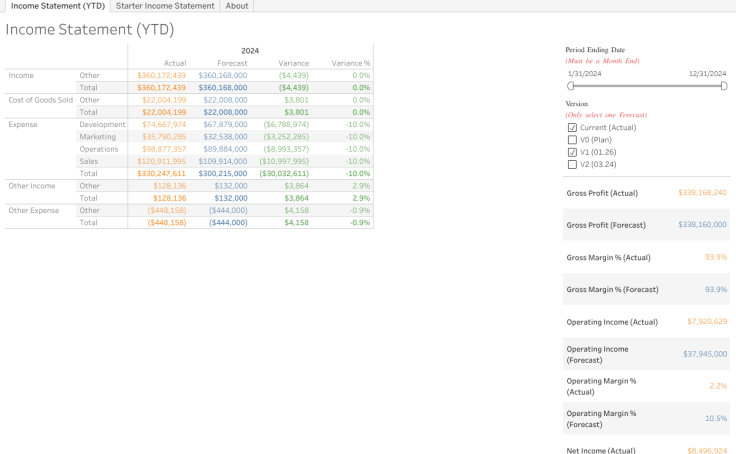
Task: Open the About tab
Action: click(237, 6)
